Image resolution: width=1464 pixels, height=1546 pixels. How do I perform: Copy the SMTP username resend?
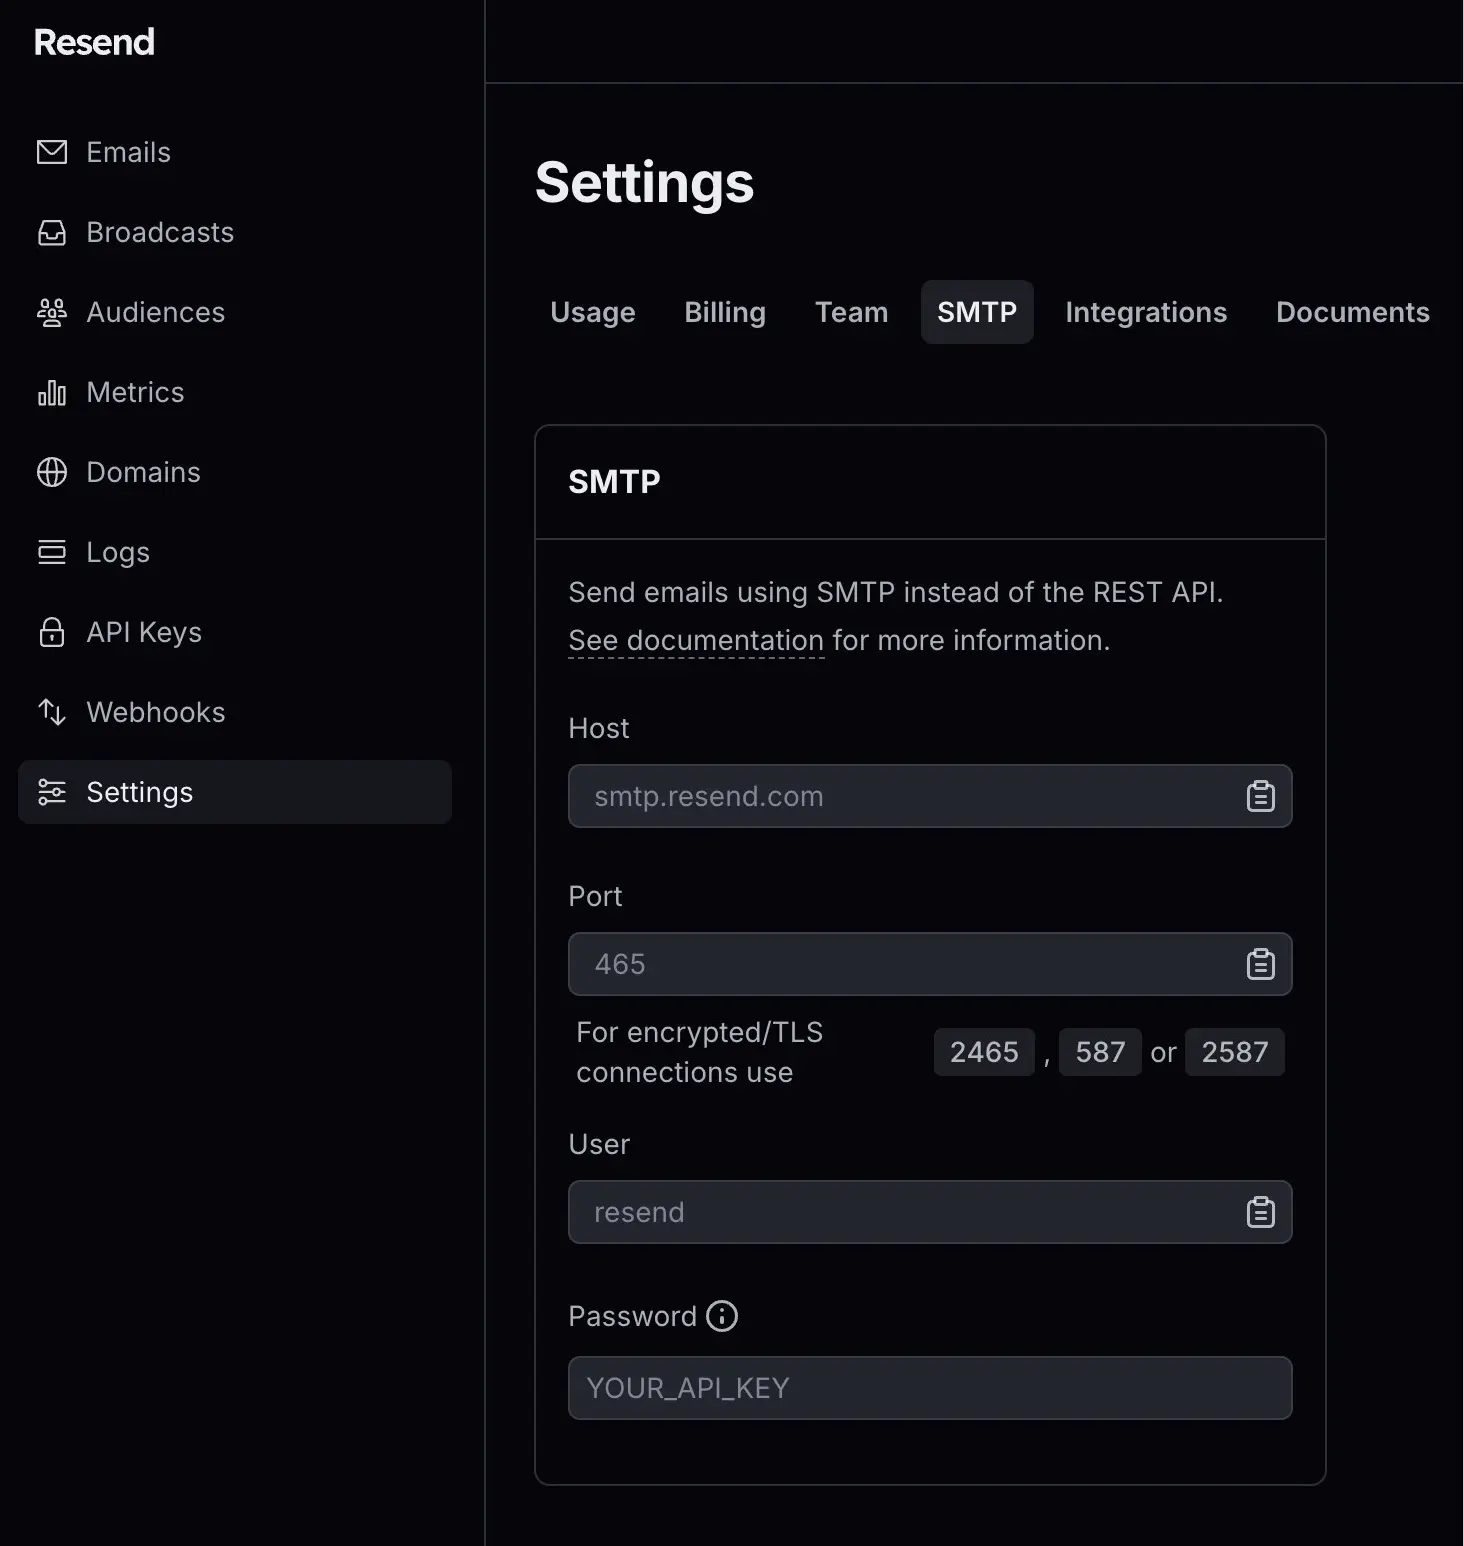pos(1260,1212)
